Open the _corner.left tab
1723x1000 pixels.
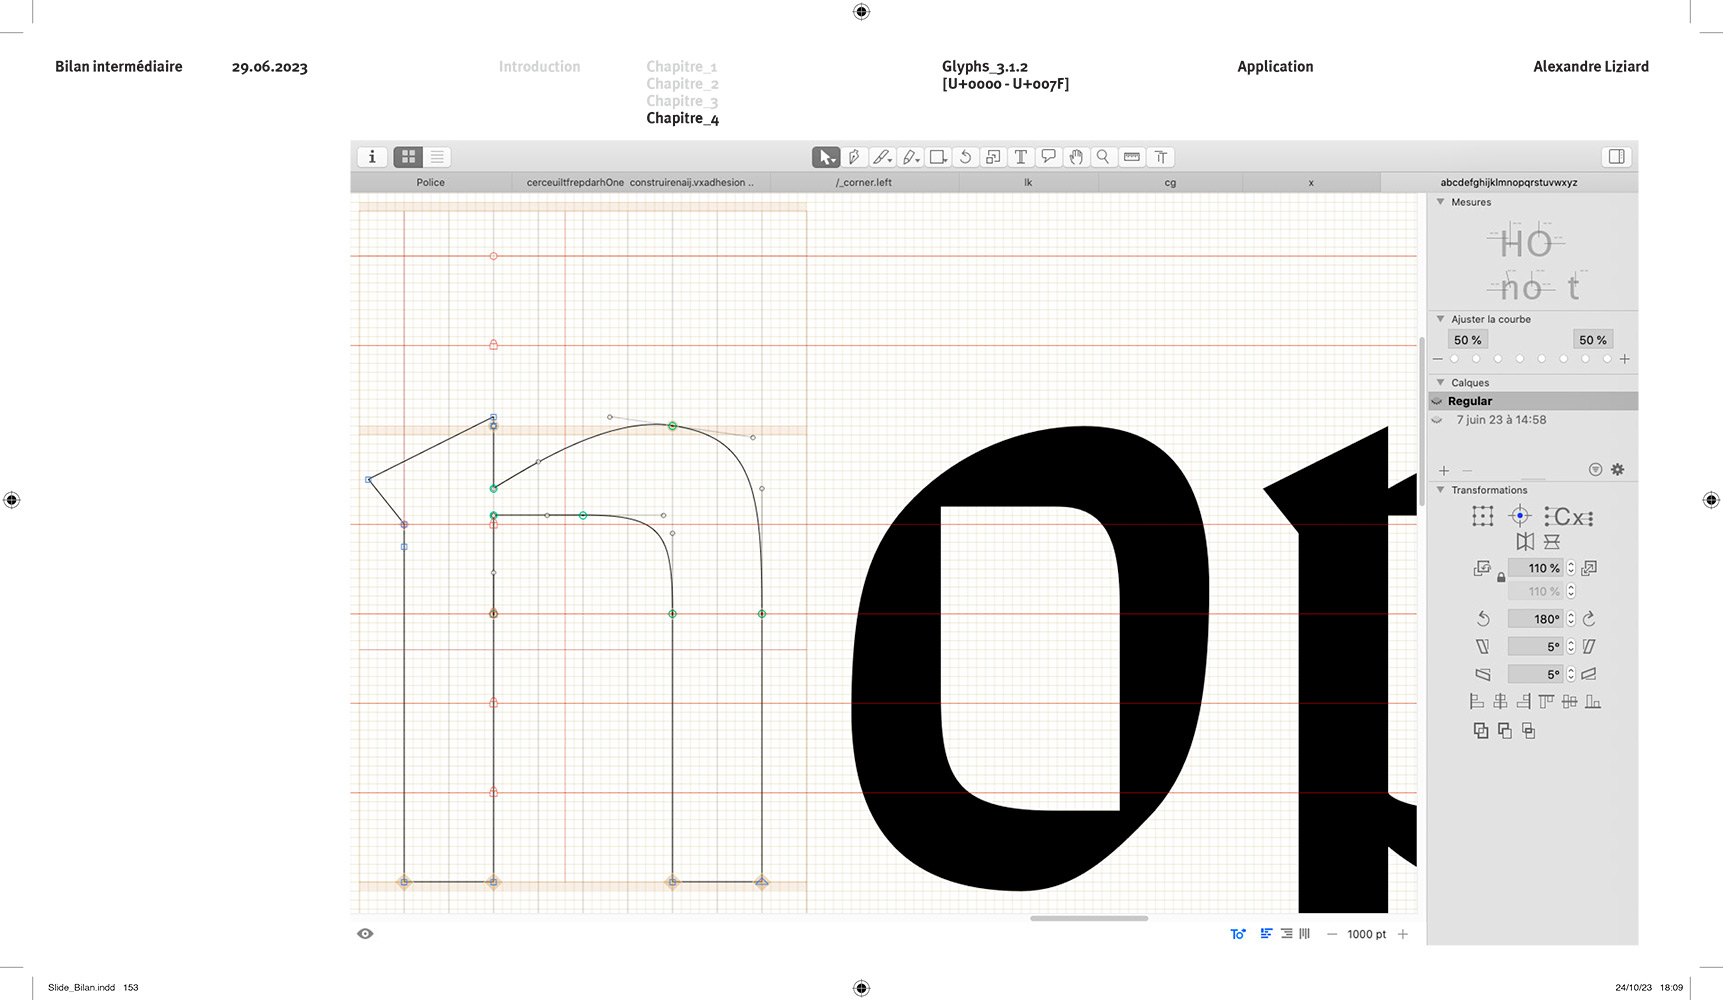[x=864, y=183]
